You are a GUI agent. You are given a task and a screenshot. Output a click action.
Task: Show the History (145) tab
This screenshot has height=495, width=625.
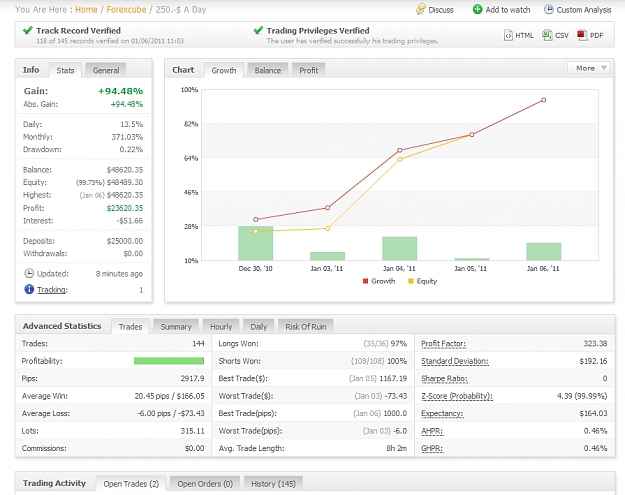click(x=273, y=484)
